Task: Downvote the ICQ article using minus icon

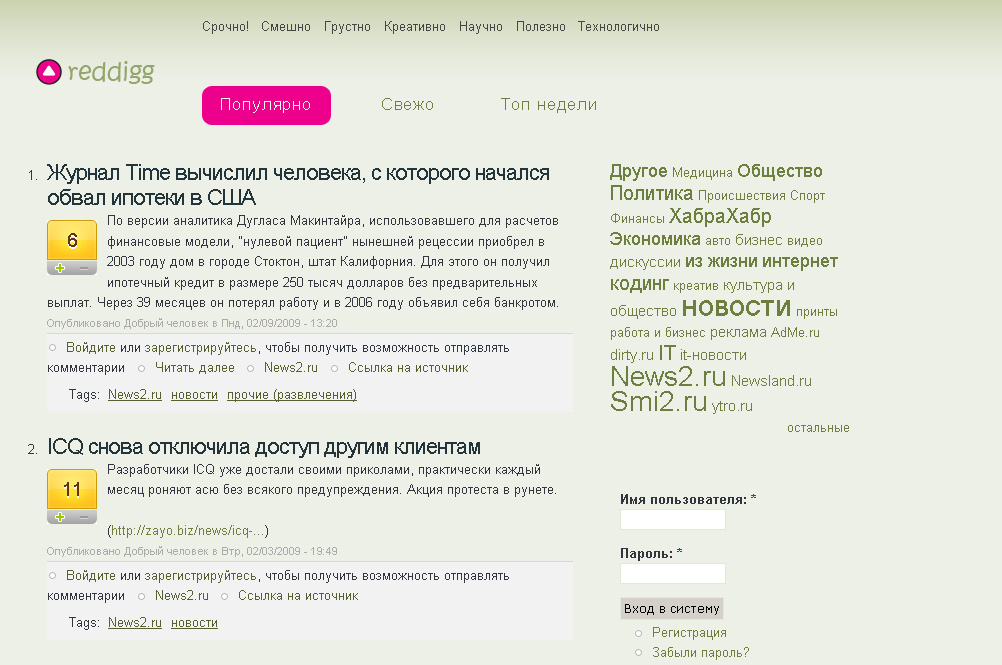Action: 84,516
